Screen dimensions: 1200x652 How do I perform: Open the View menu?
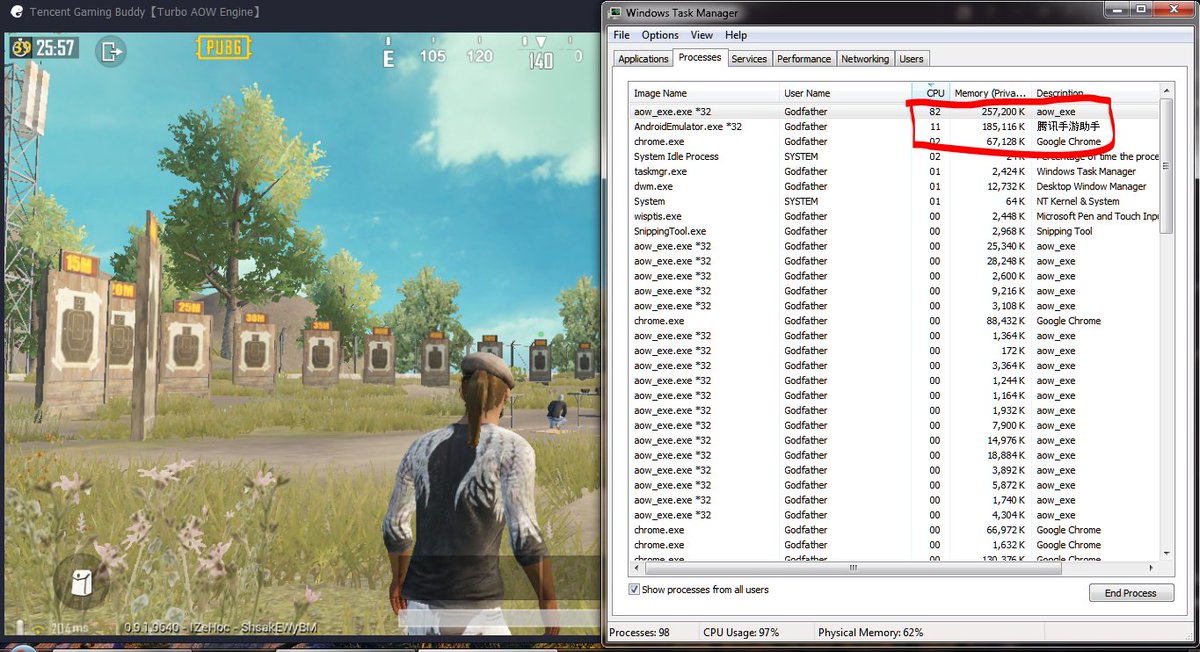[x=702, y=35]
